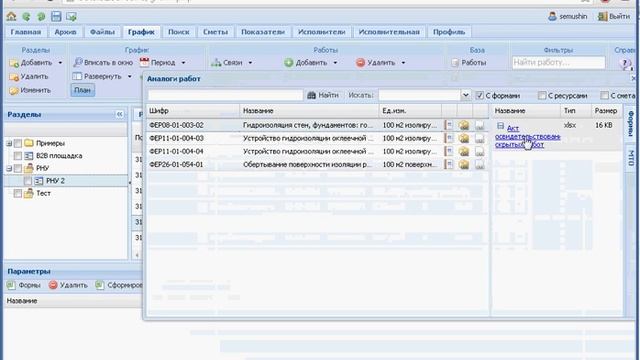Click Удалить in the Разделы group

click(29, 77)
